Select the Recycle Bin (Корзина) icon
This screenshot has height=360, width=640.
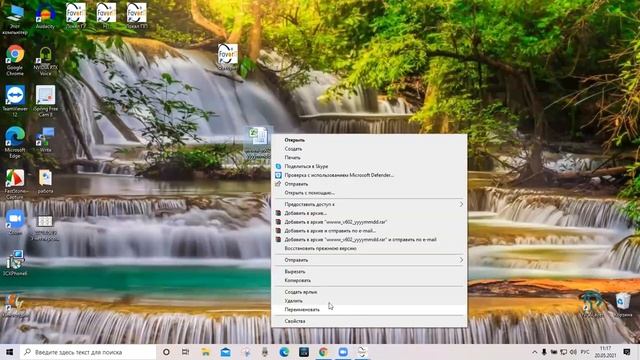tap(623, 304)
